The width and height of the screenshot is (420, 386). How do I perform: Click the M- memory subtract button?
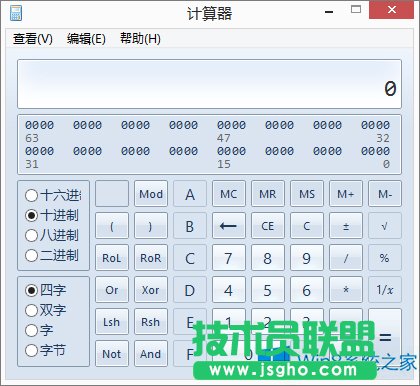[x=385, y=194]
